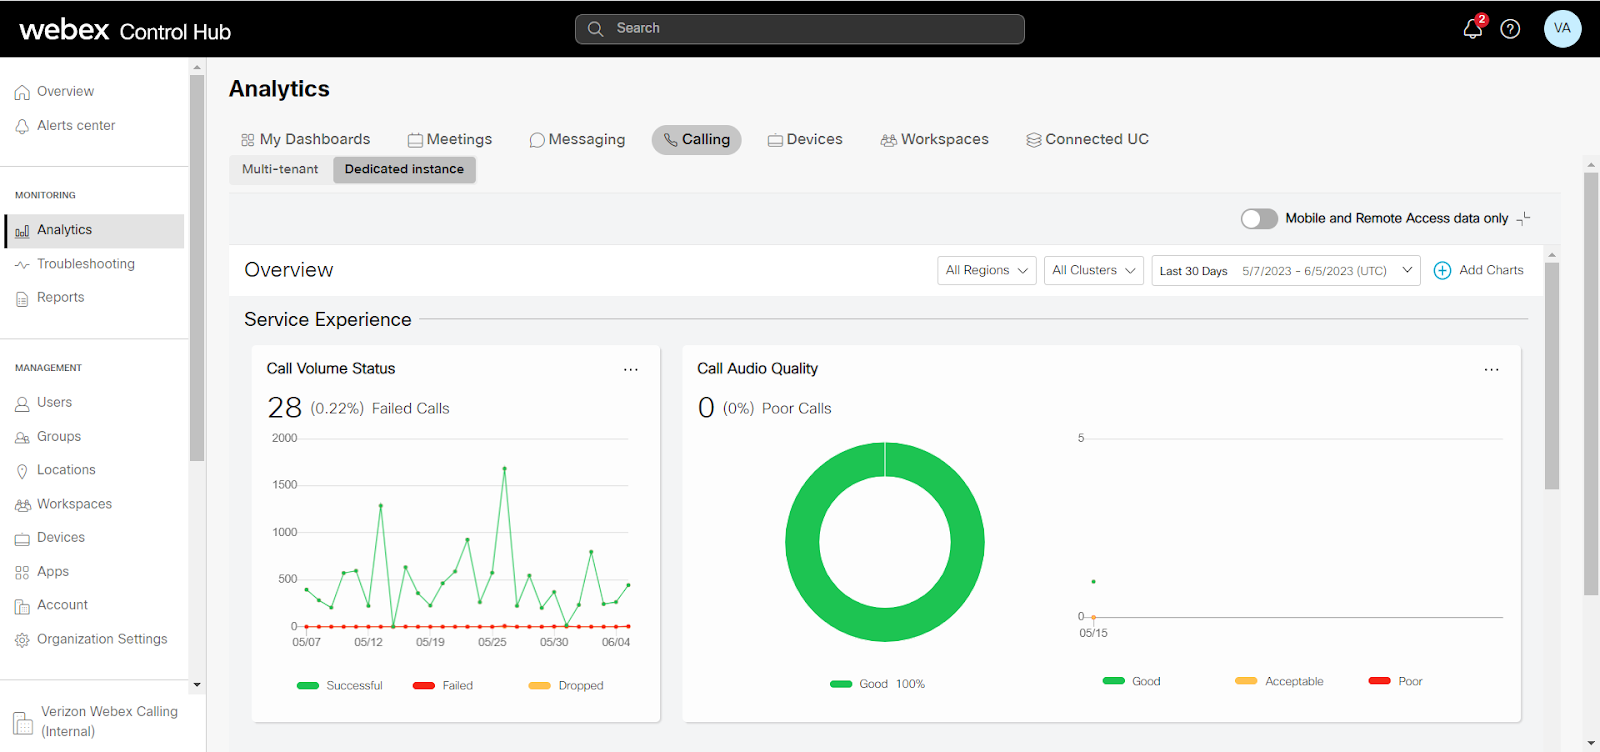Switch to the Meetings tab
1600x752 pixels.
point(450,140)
